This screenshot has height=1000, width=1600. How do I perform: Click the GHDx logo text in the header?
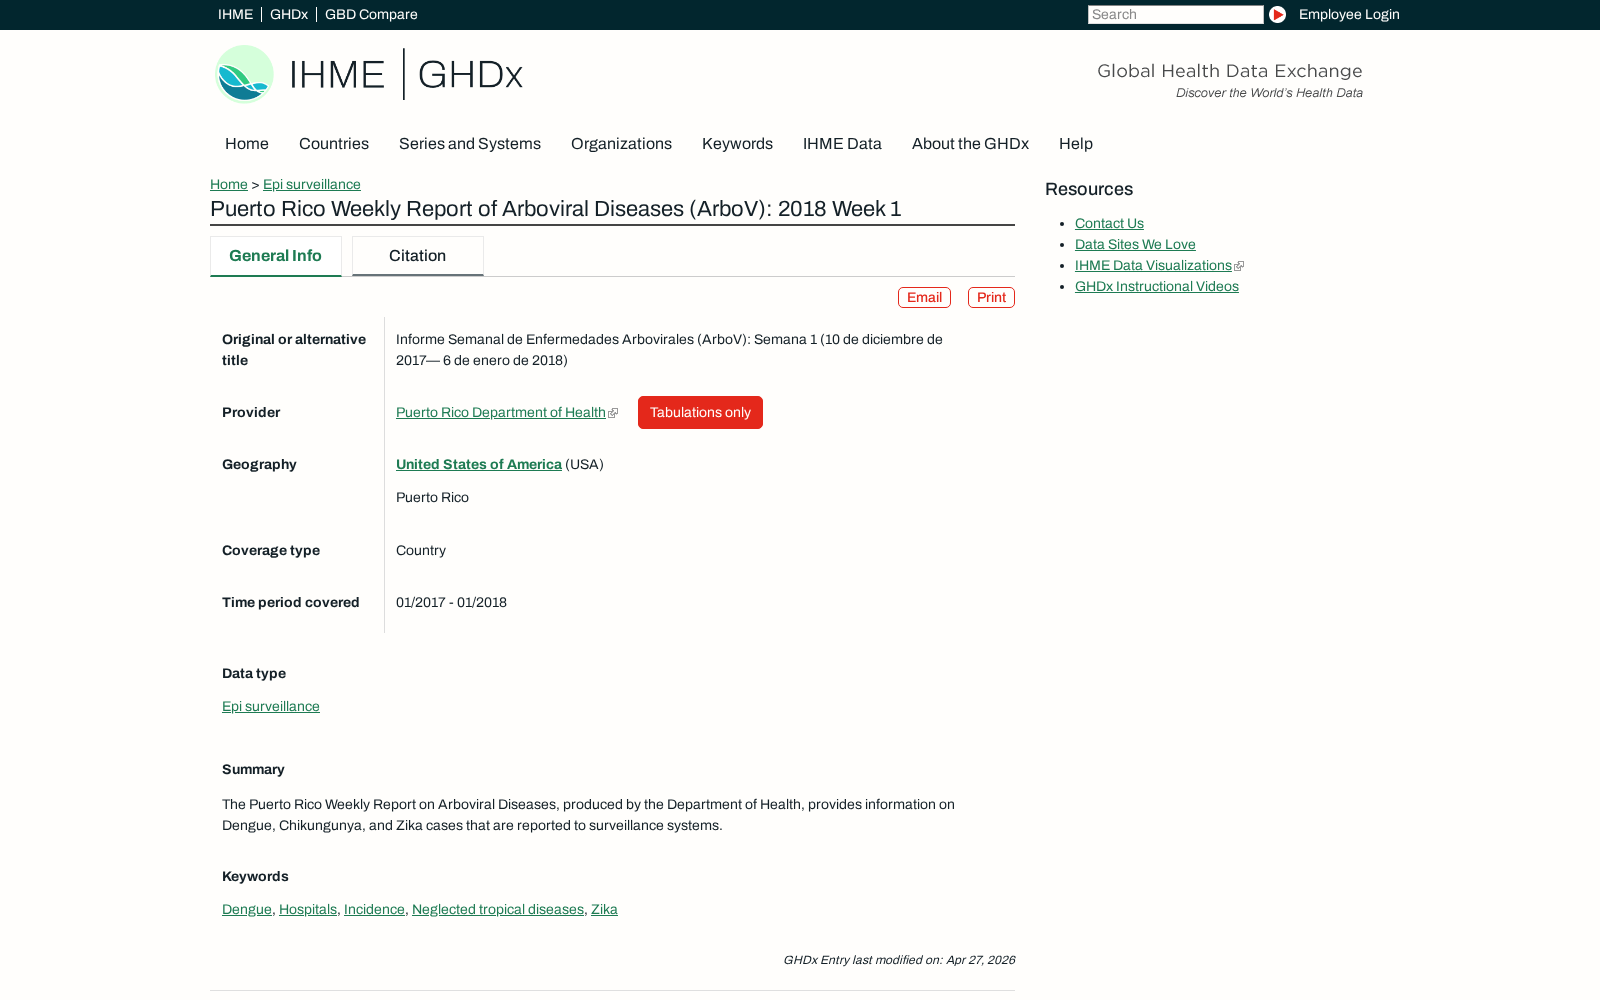point(470,75)
